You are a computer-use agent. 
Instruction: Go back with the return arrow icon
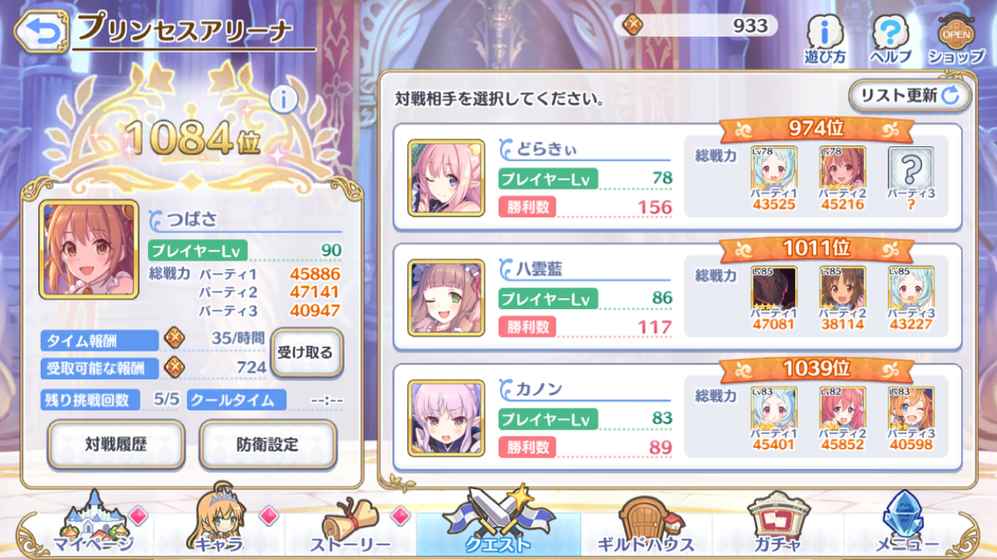point(41,30)
